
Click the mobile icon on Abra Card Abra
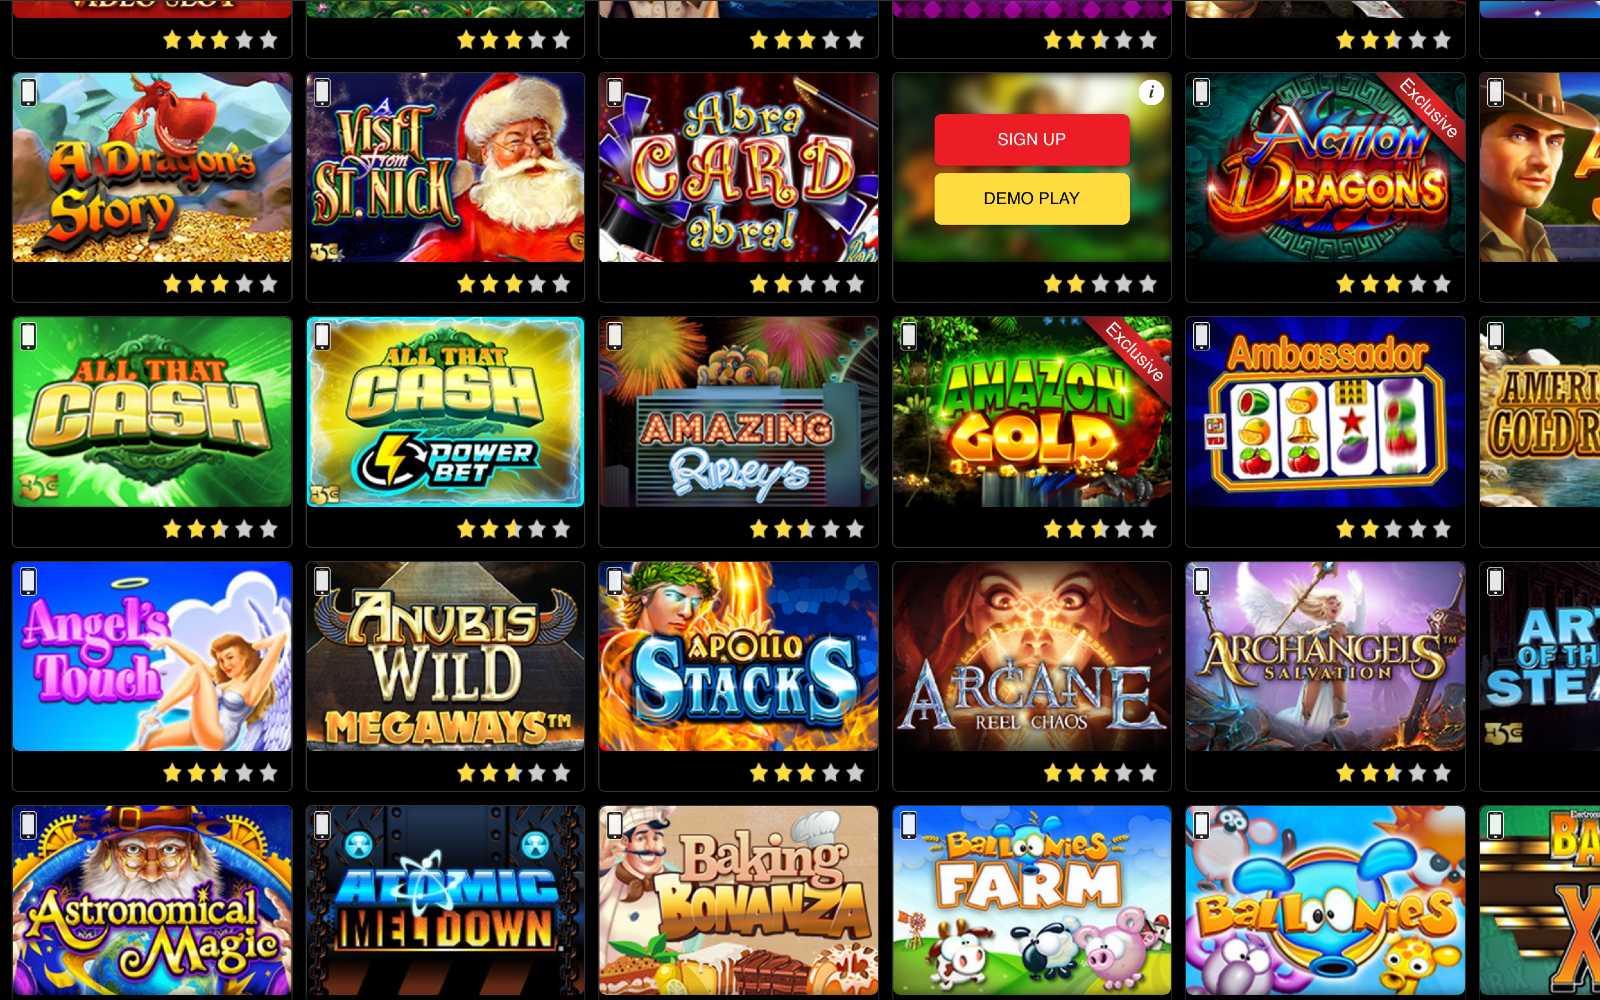(x=615, y=92)
